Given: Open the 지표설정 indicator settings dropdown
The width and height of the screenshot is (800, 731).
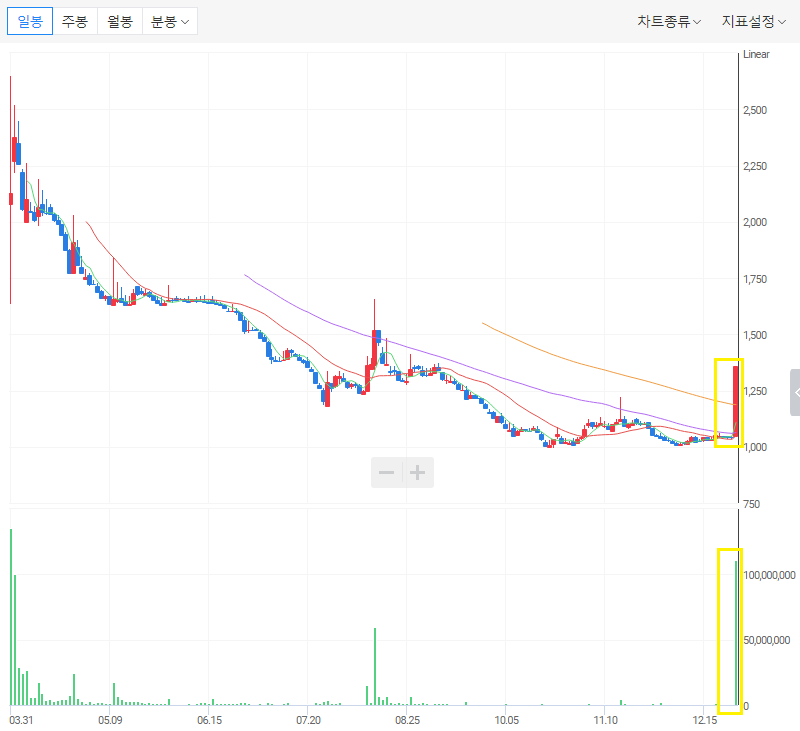Looking at the screenshot, I should (x=754, y=21).
